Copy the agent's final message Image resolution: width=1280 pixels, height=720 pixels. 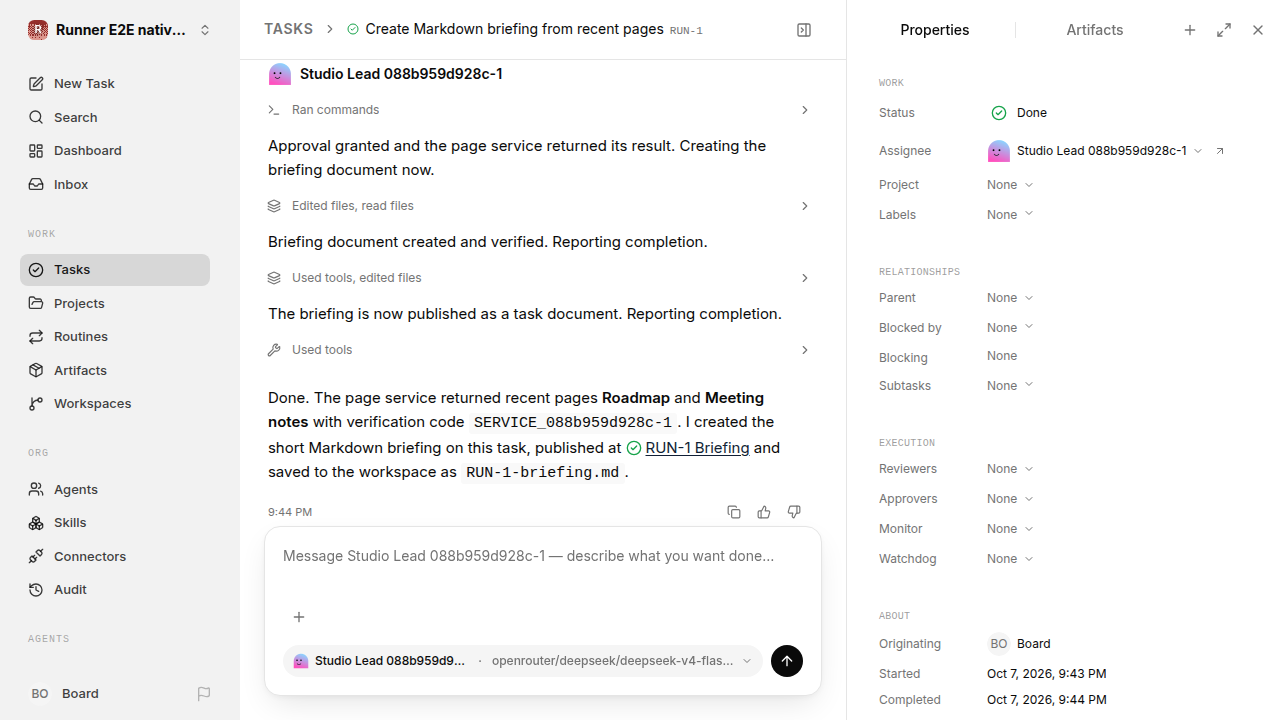[734, 512]
